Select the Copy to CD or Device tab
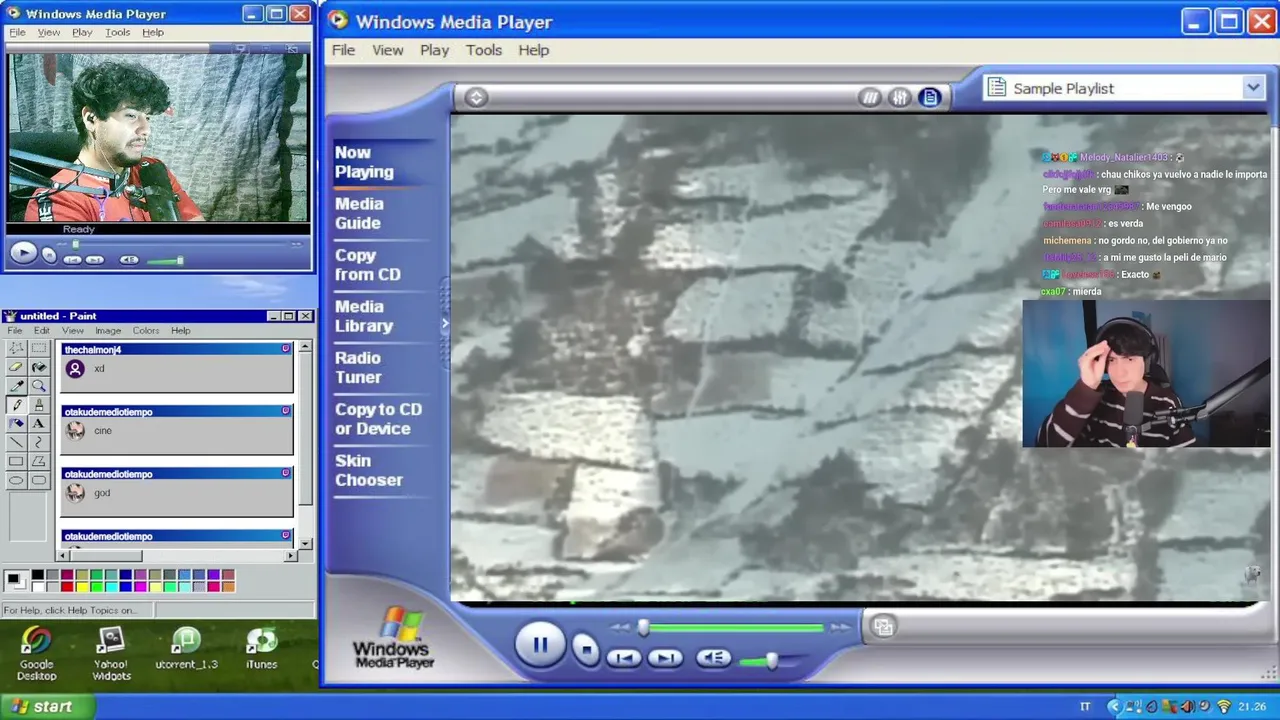1280x720 pixels. click(378, 419)
